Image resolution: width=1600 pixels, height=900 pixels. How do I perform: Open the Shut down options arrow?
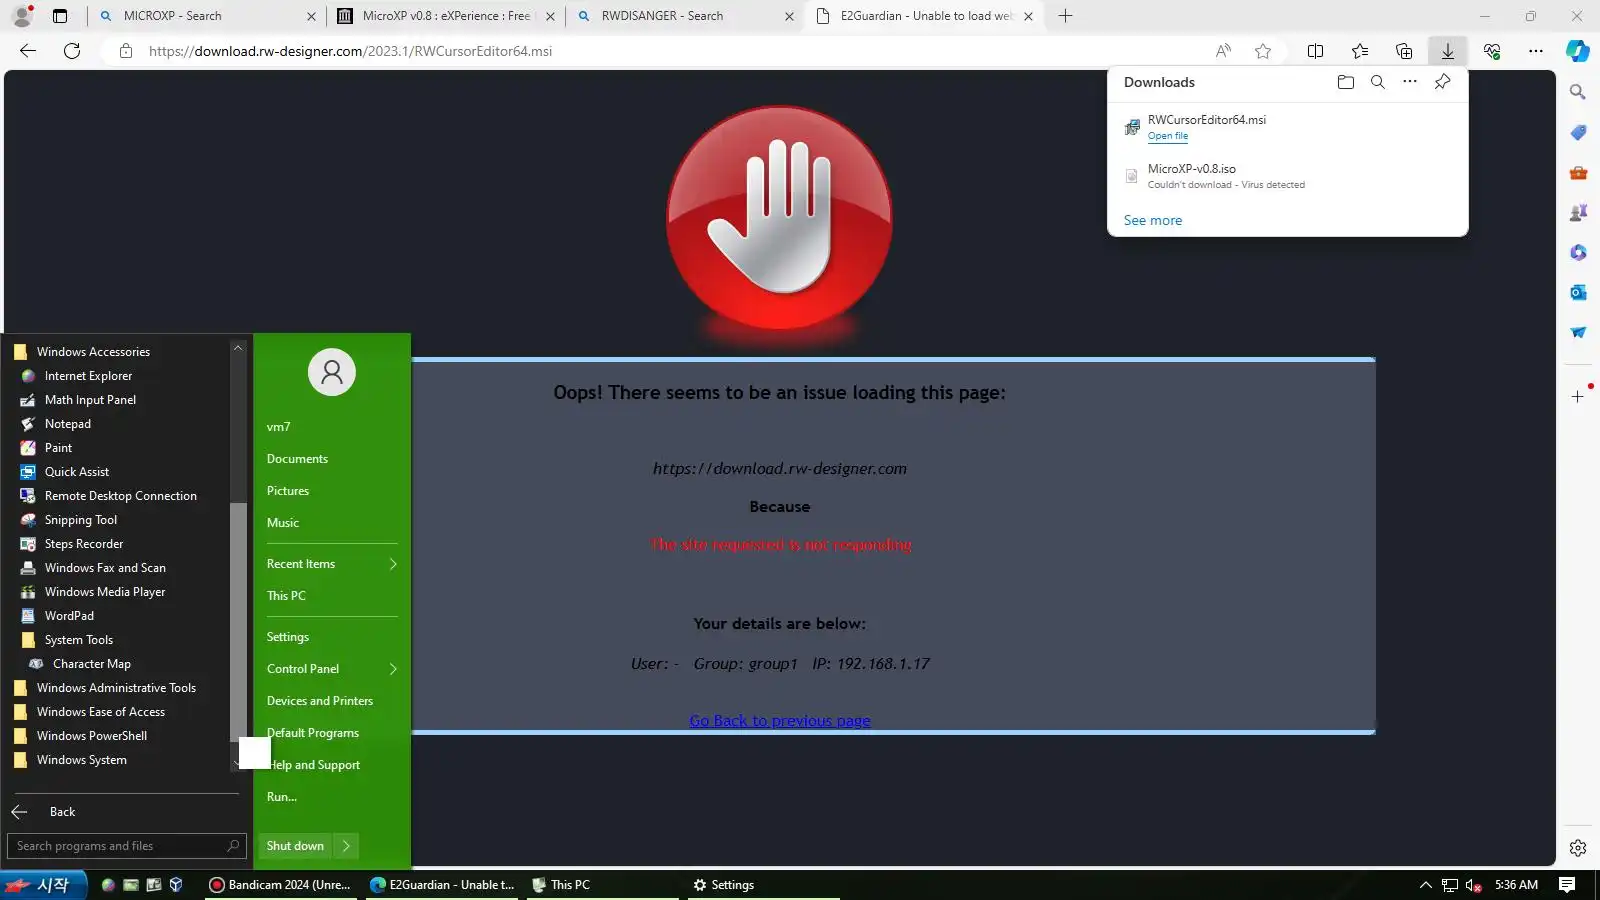click(346, 846)
